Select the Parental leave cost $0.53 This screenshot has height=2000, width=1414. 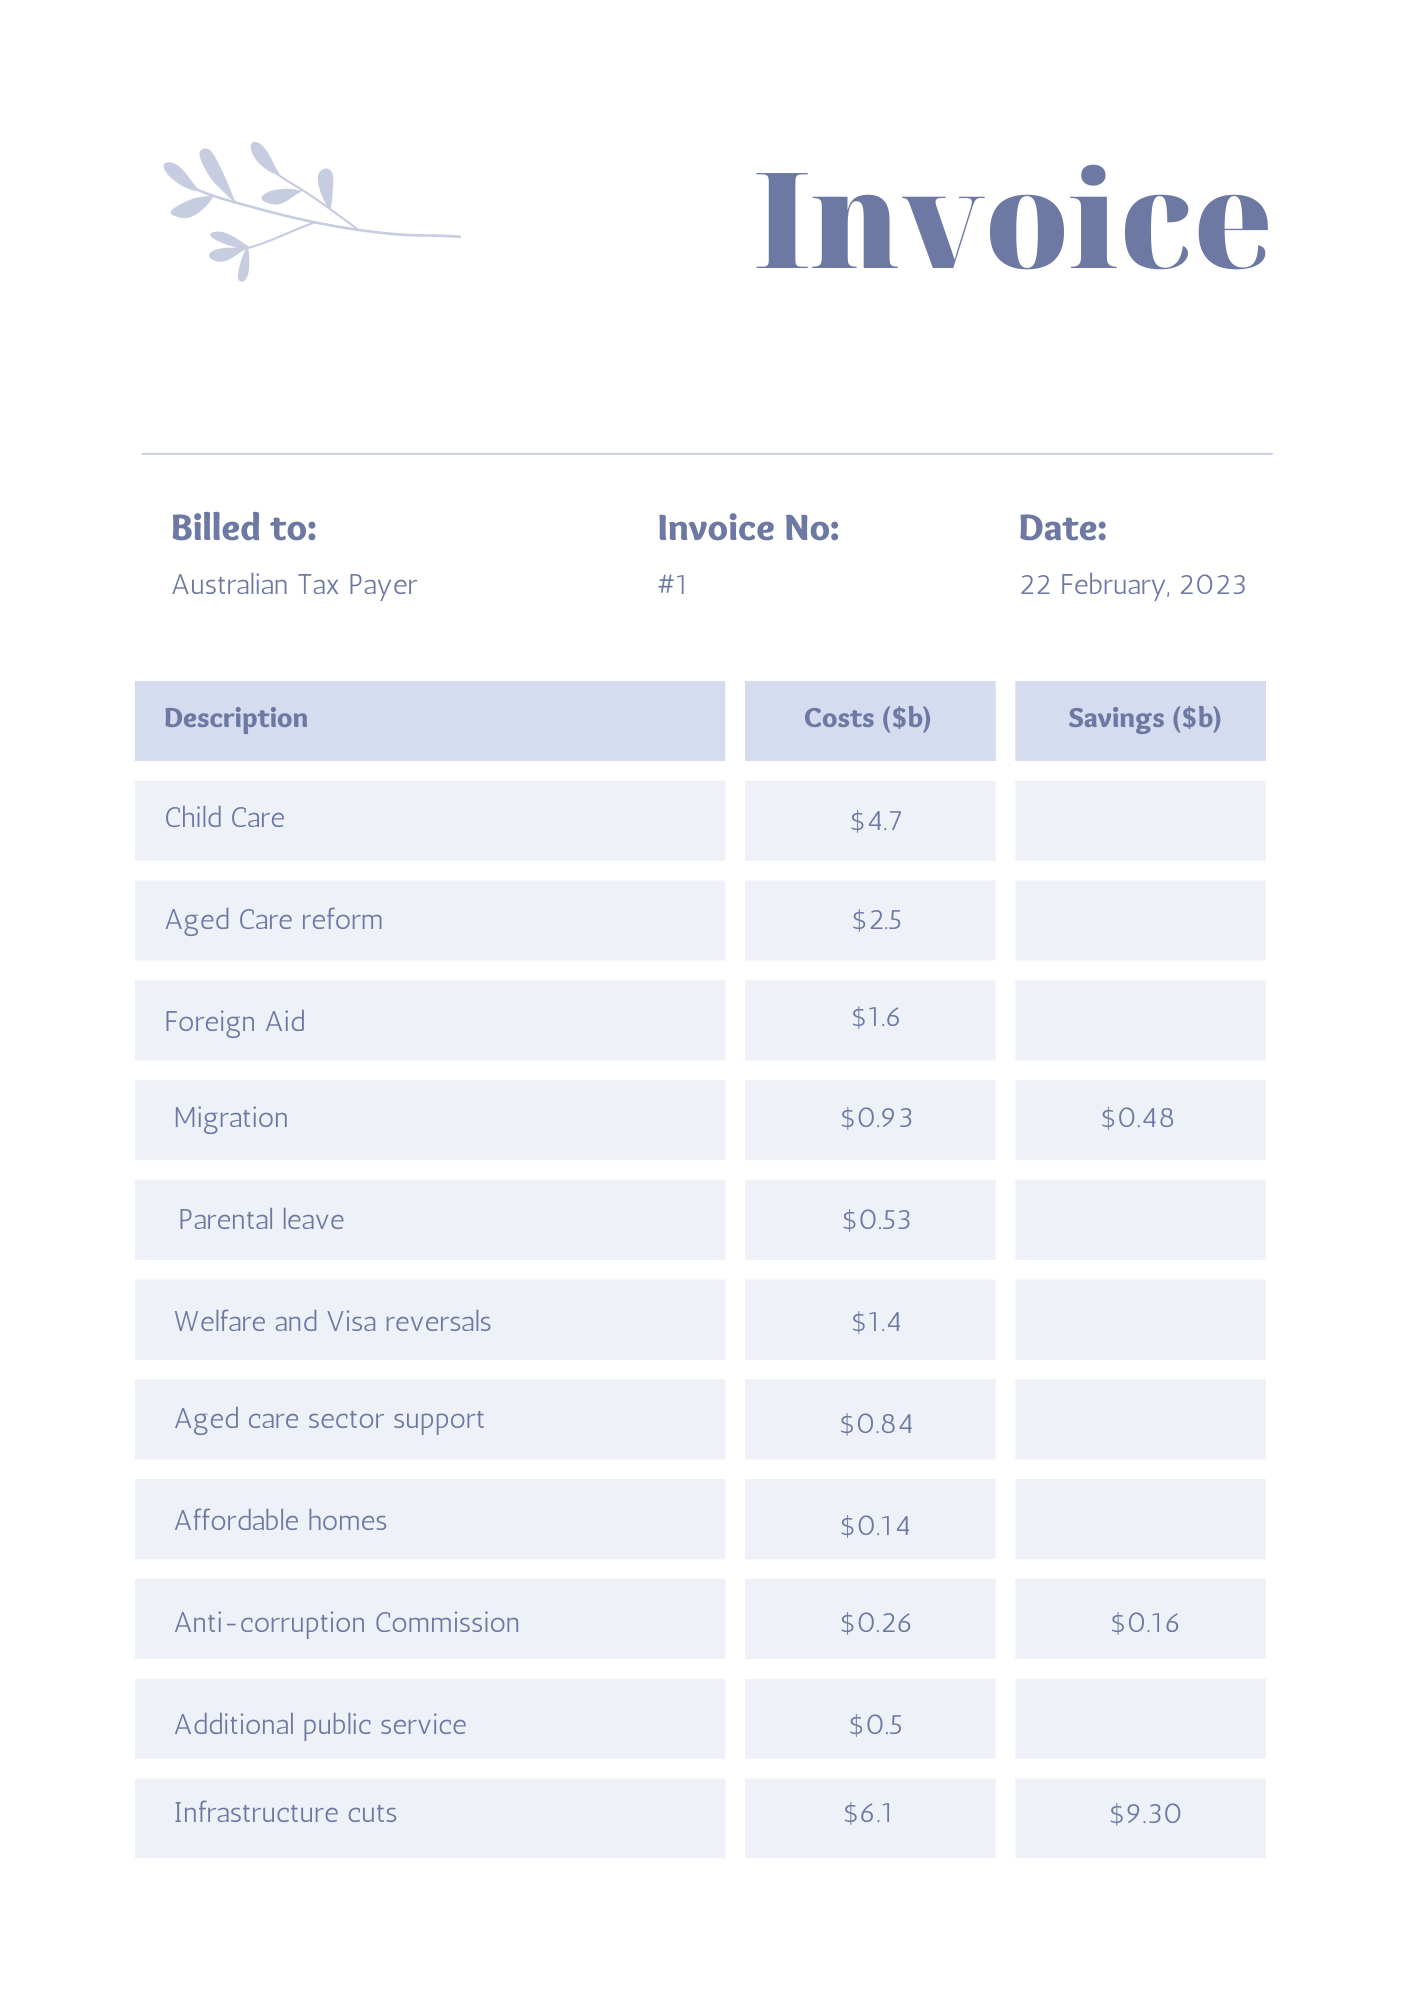point(877,1220)
